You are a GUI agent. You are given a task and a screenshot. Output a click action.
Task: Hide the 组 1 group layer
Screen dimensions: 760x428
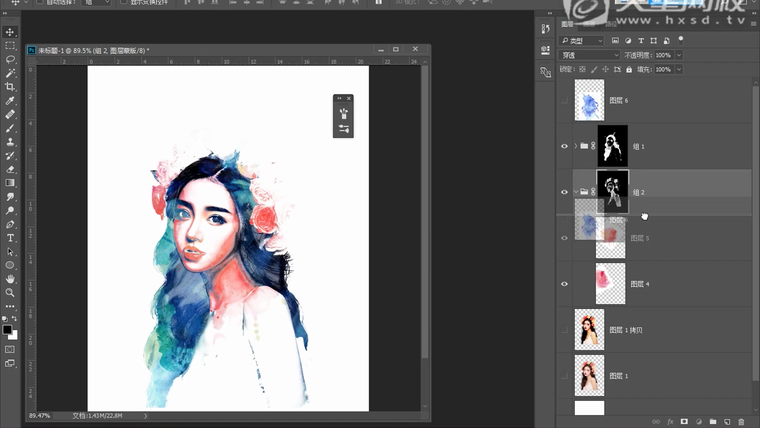(564, 146)
